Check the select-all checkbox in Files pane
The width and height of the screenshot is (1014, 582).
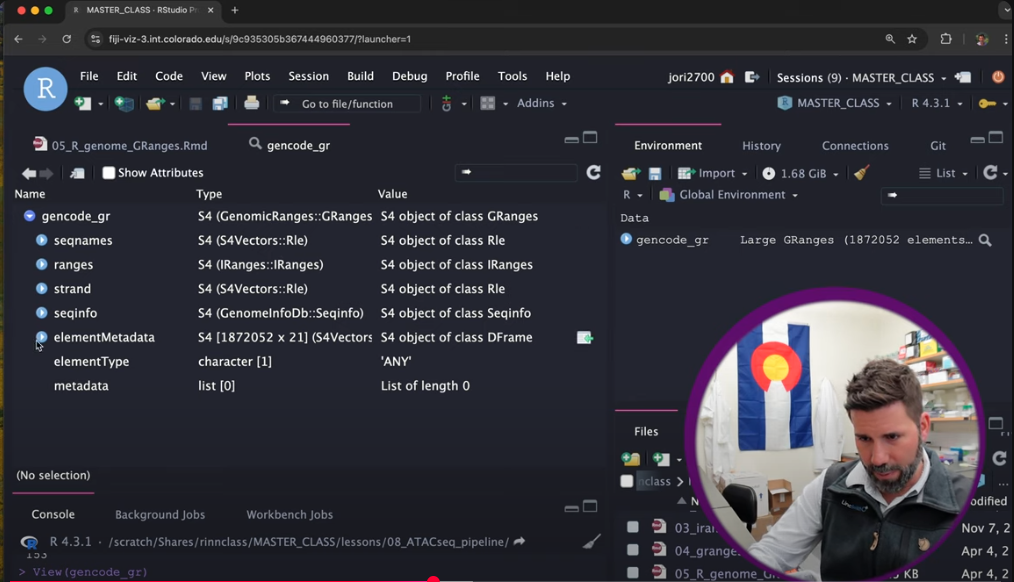pos(627,481)
